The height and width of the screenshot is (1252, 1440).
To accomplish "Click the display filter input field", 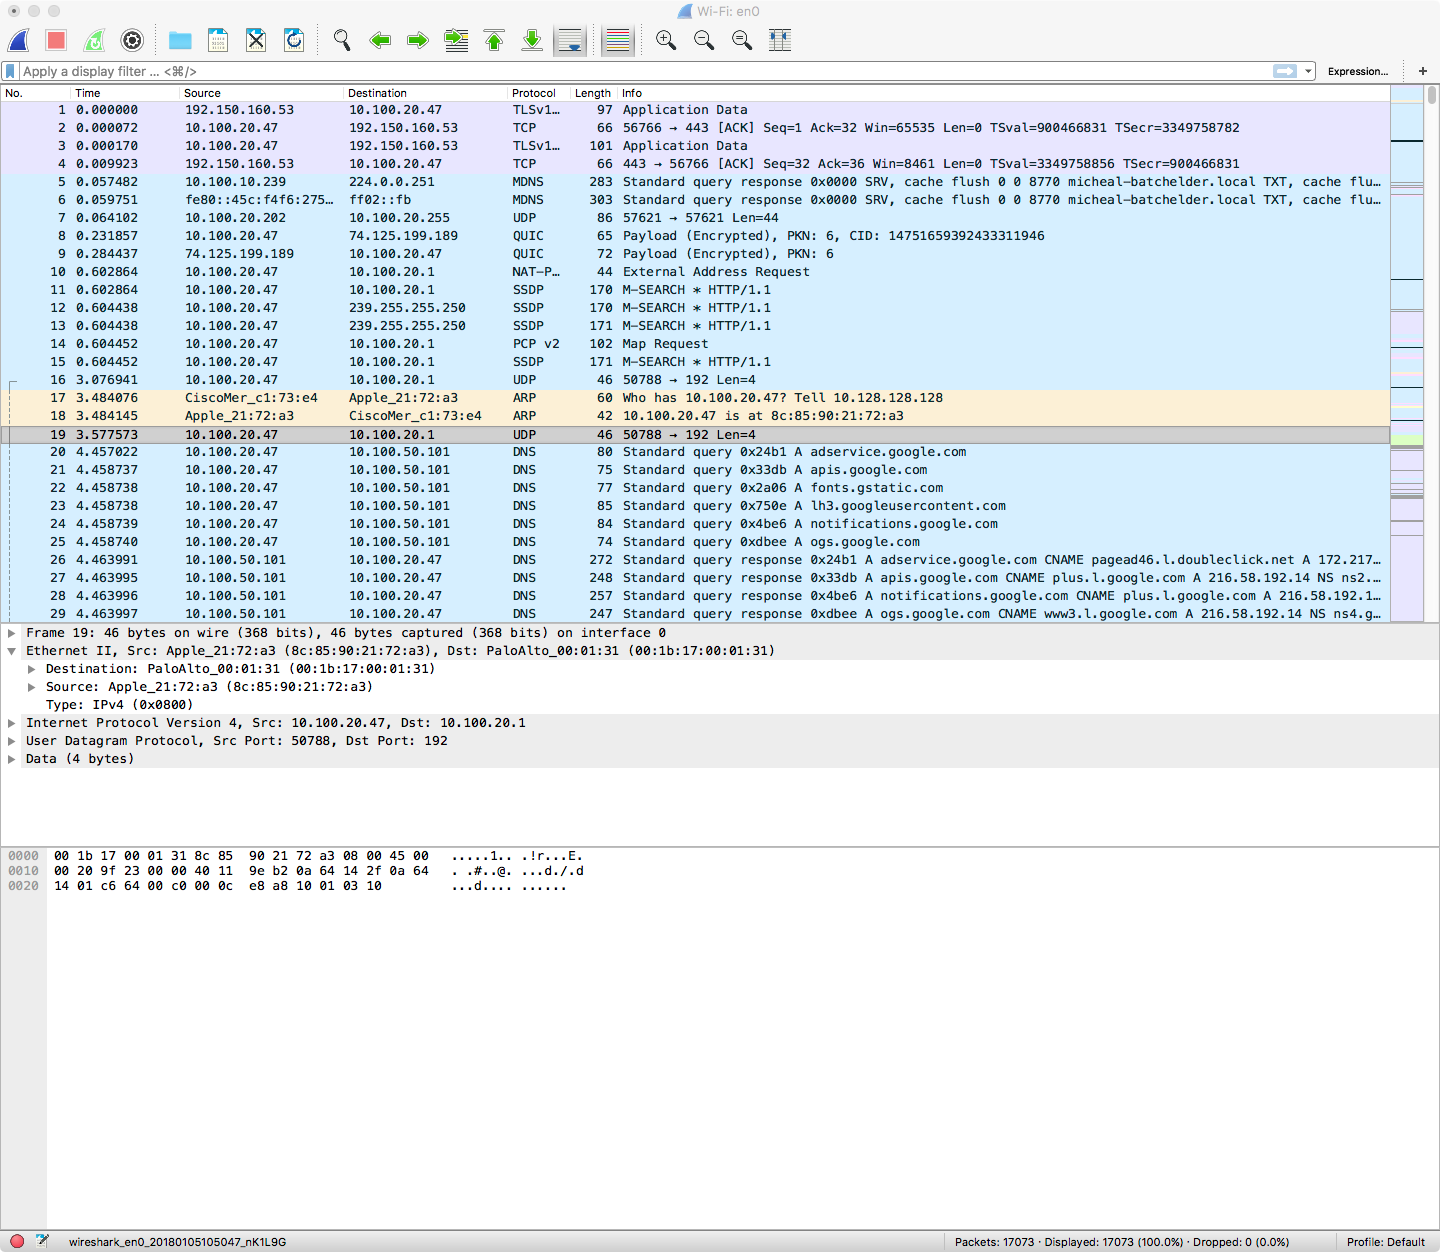I will [645, 71].
